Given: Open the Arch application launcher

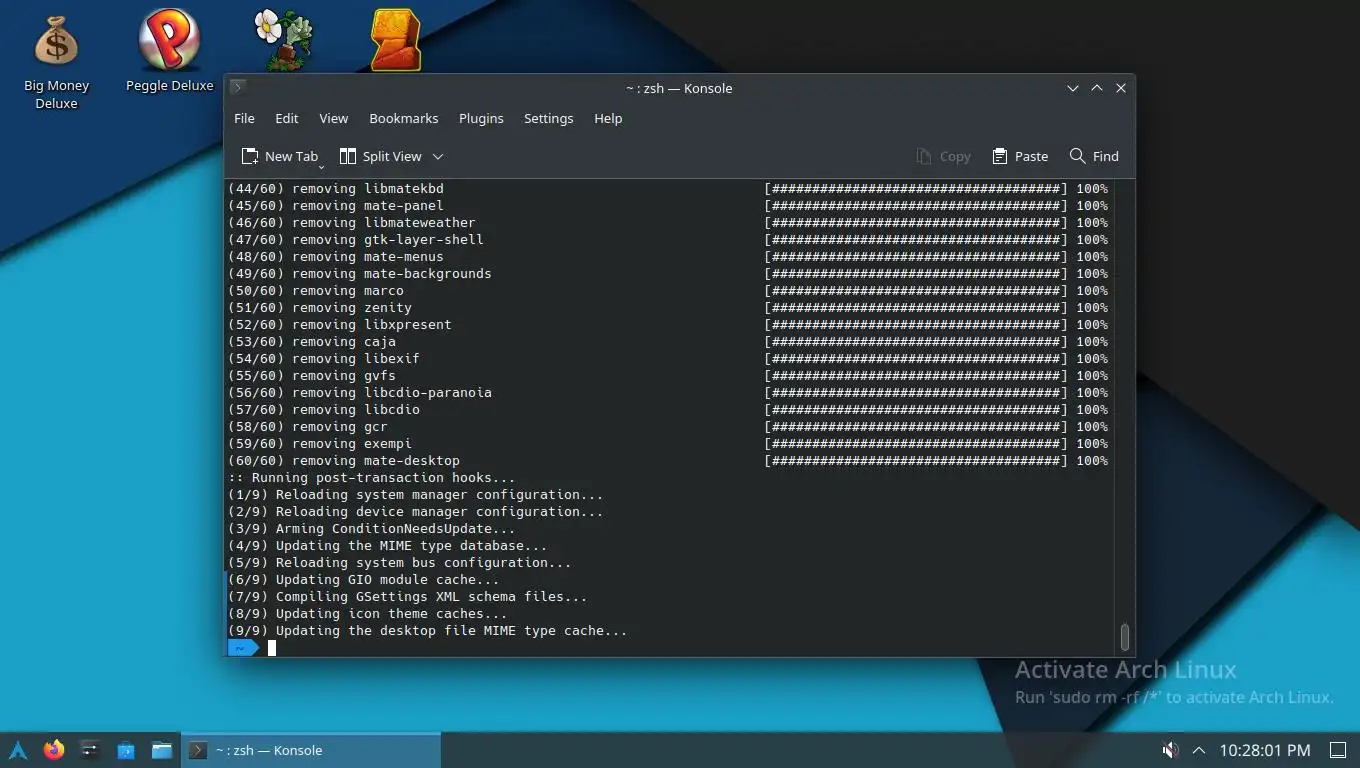Looking at the screenshot, I should pyautogui.click(x=18, y=750).
